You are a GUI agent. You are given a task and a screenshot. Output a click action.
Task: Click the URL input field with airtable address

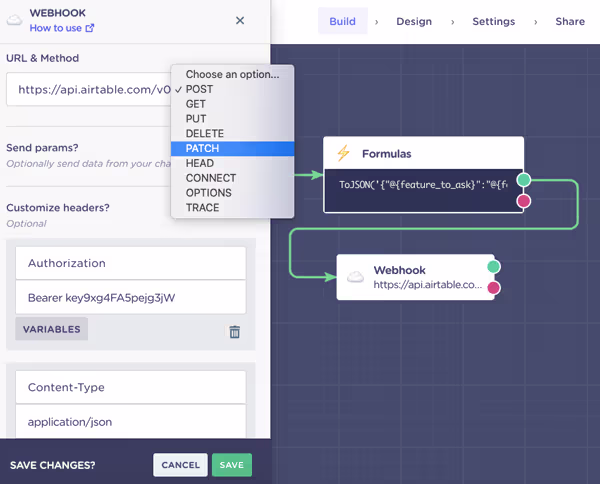(x=89, y=90)
